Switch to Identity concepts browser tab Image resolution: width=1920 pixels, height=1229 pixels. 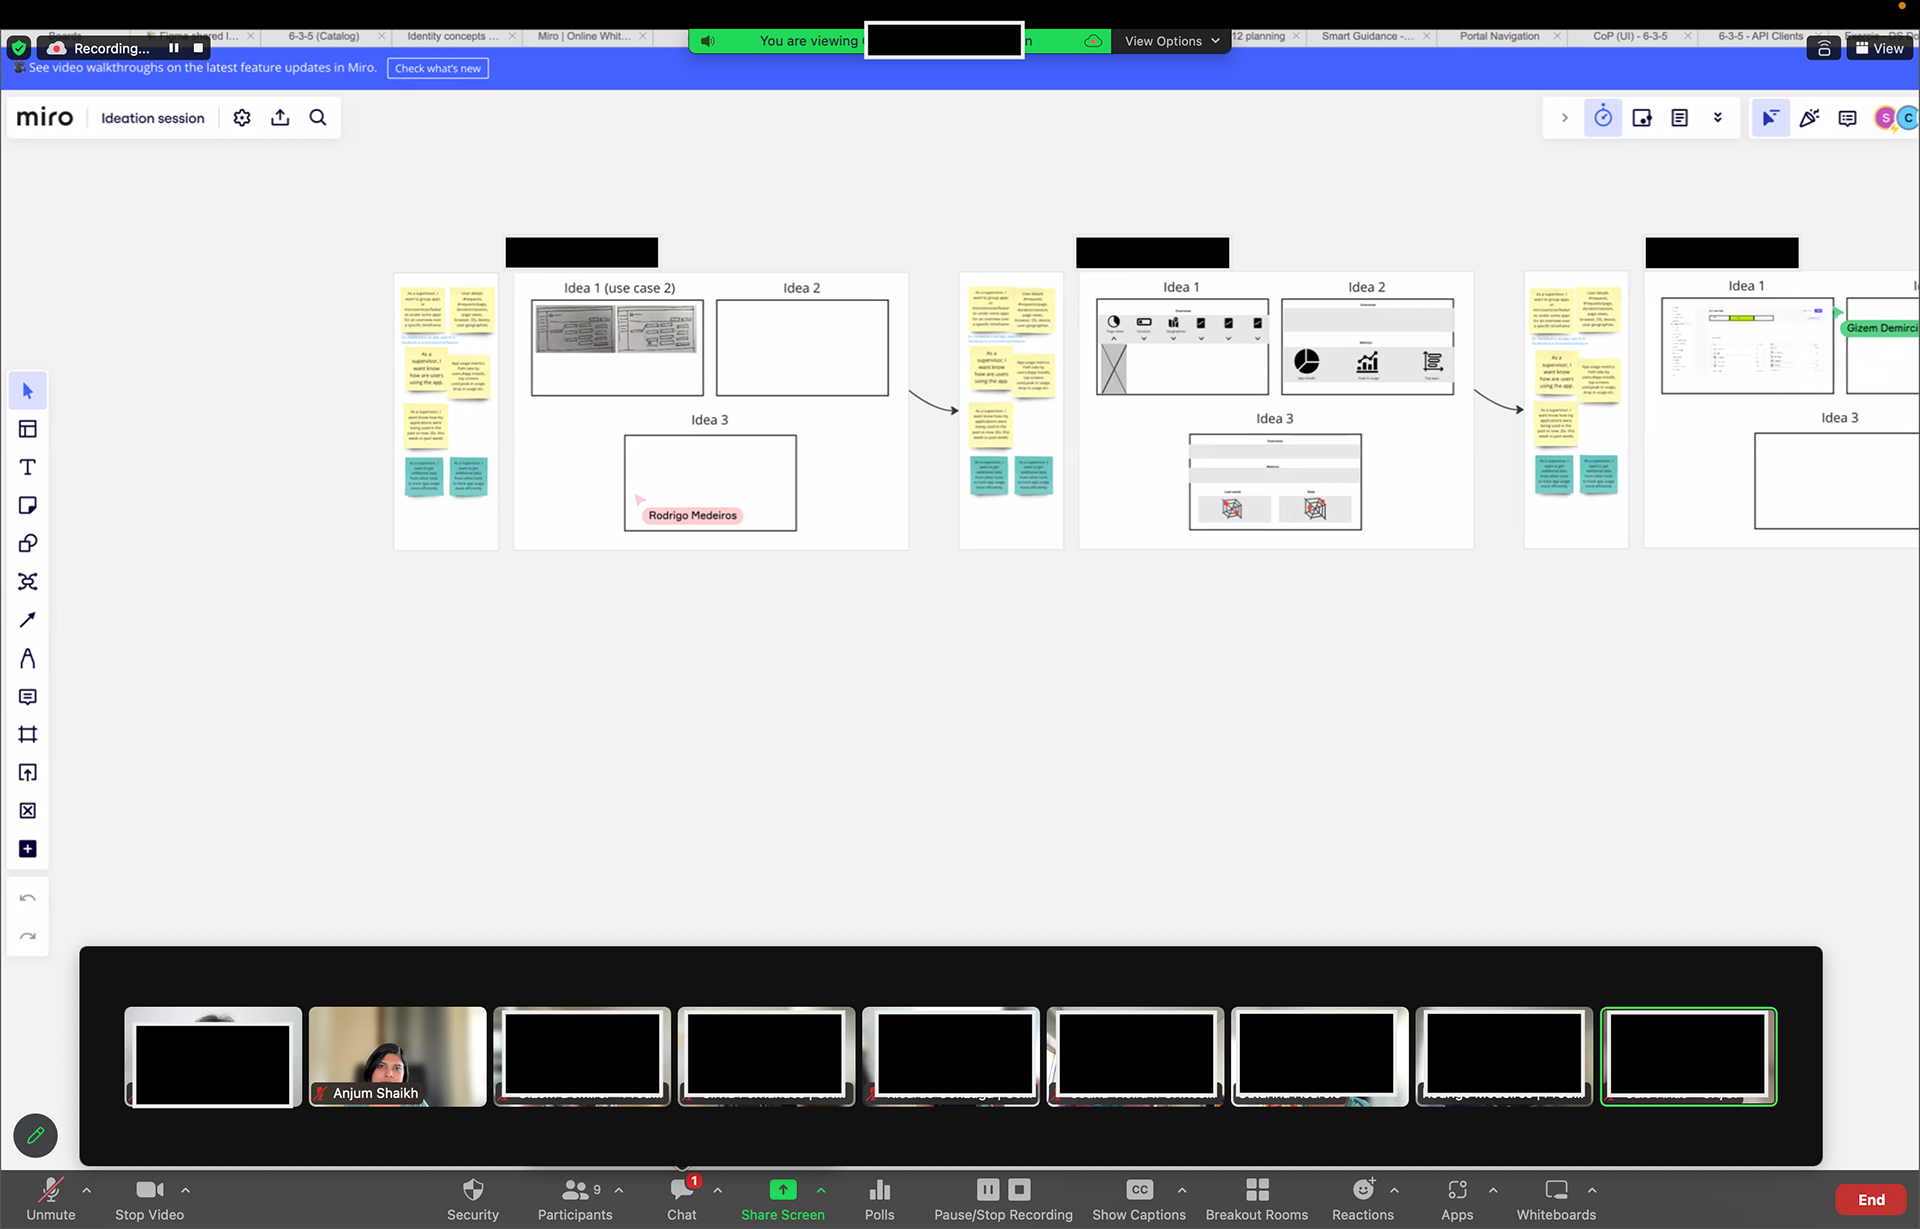point(453,36)
